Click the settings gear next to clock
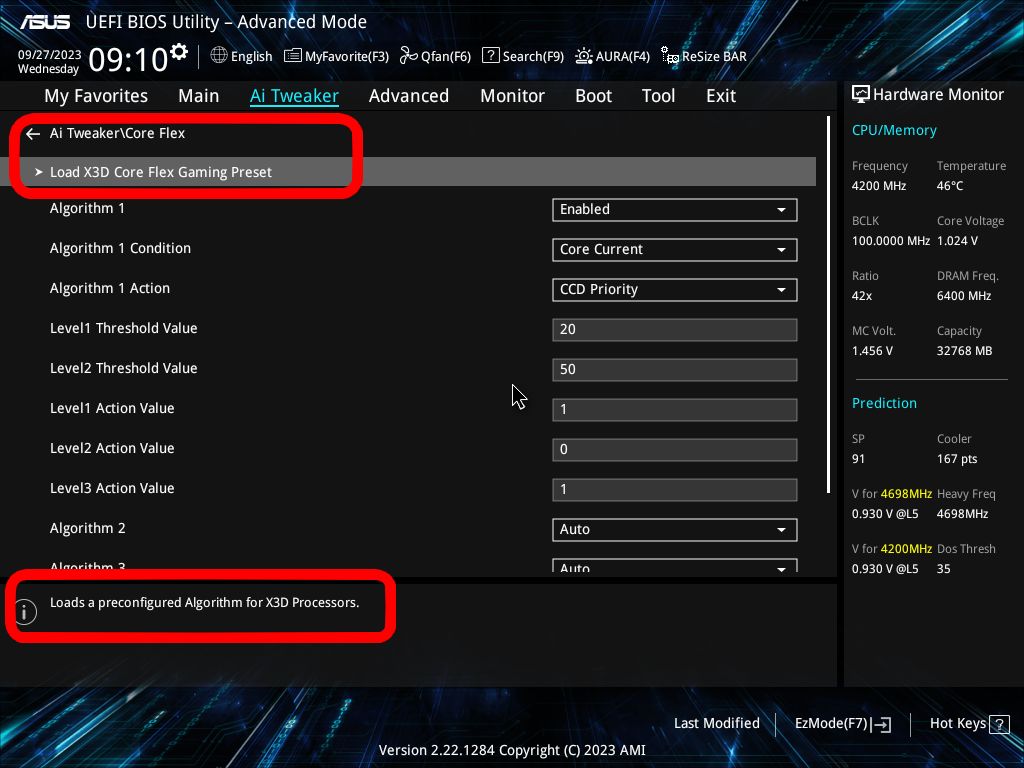The width and height of the screenshot is (1024, 768). coord(178,52)
